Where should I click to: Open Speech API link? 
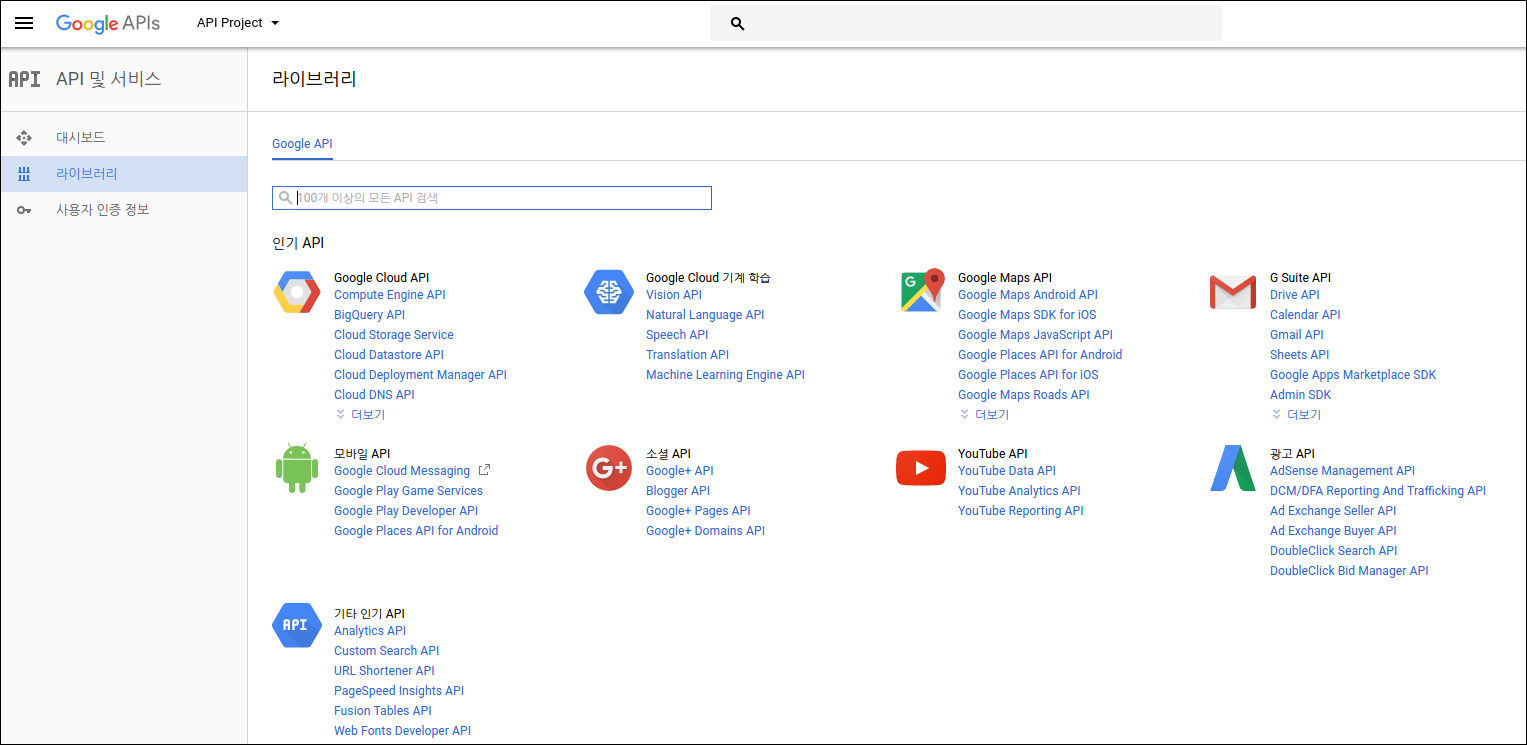677,335
